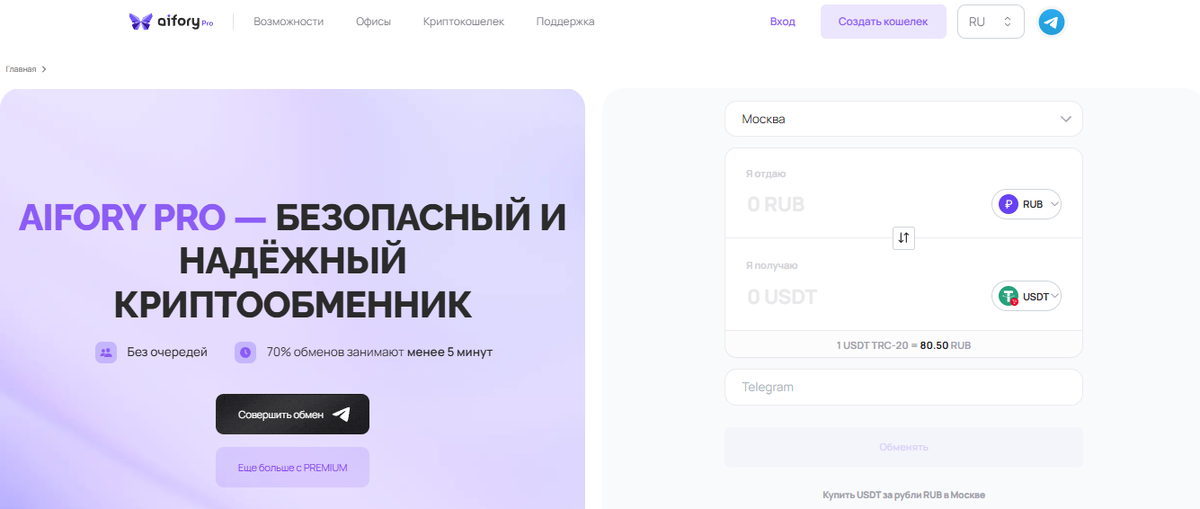Open the USDT currency dropdown
Screen dimensions: 1200x509
(1026, 296)
